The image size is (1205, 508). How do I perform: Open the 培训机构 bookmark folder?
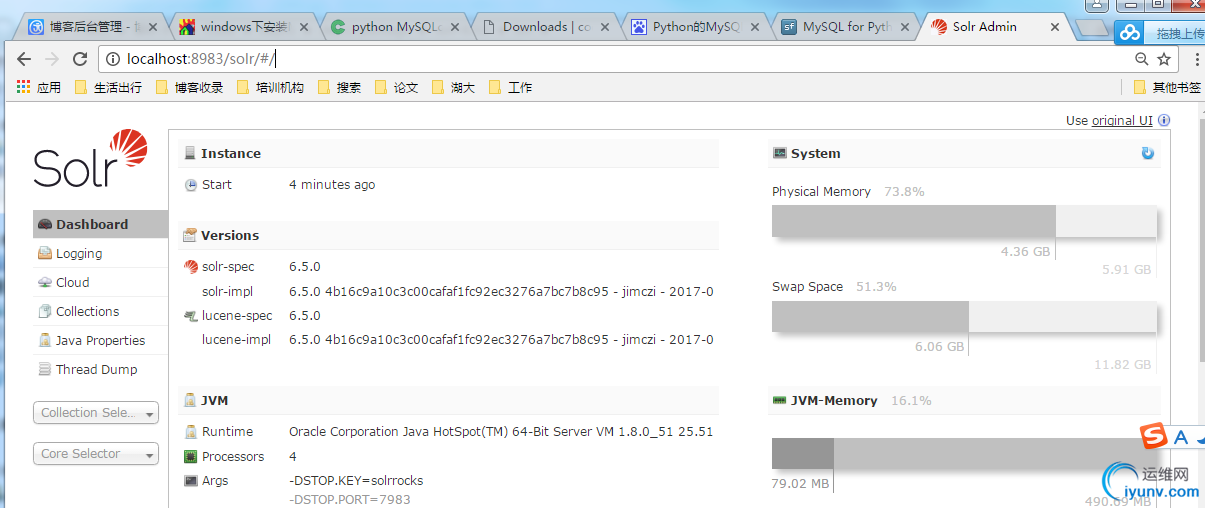click(270, 88)
